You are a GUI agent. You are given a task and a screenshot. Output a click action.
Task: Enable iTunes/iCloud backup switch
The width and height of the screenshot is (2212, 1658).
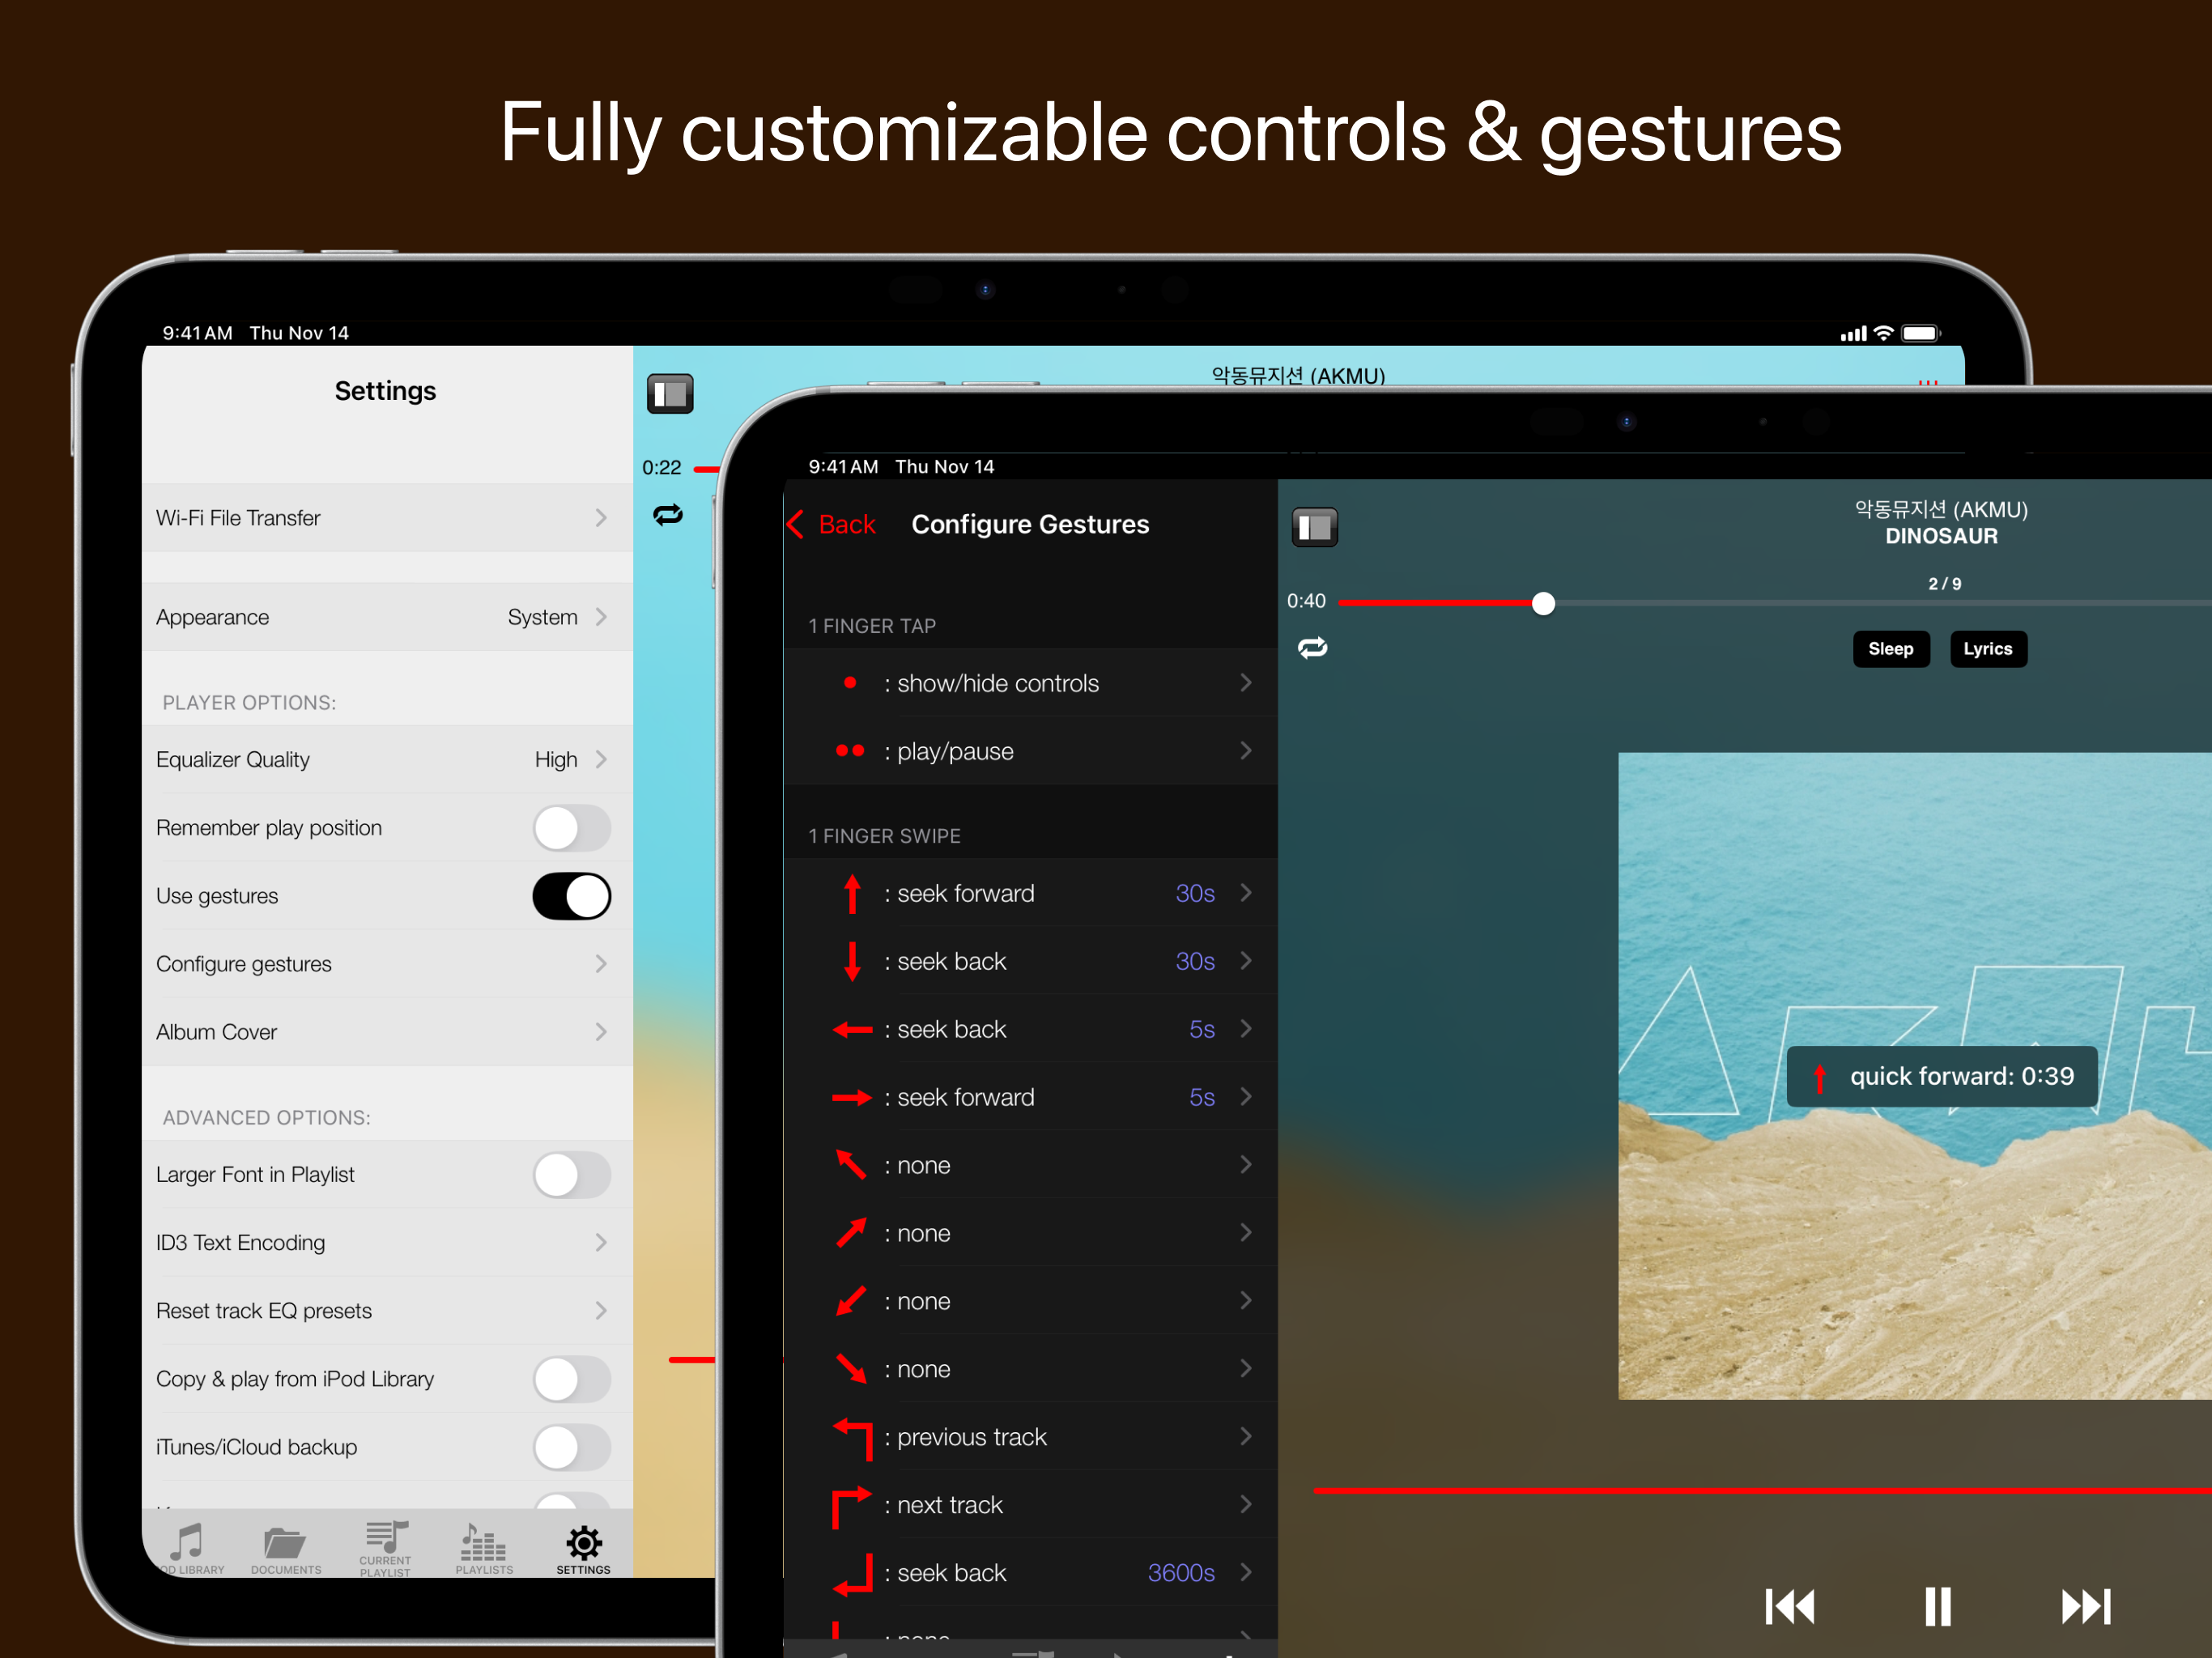tap(571, 1447)
